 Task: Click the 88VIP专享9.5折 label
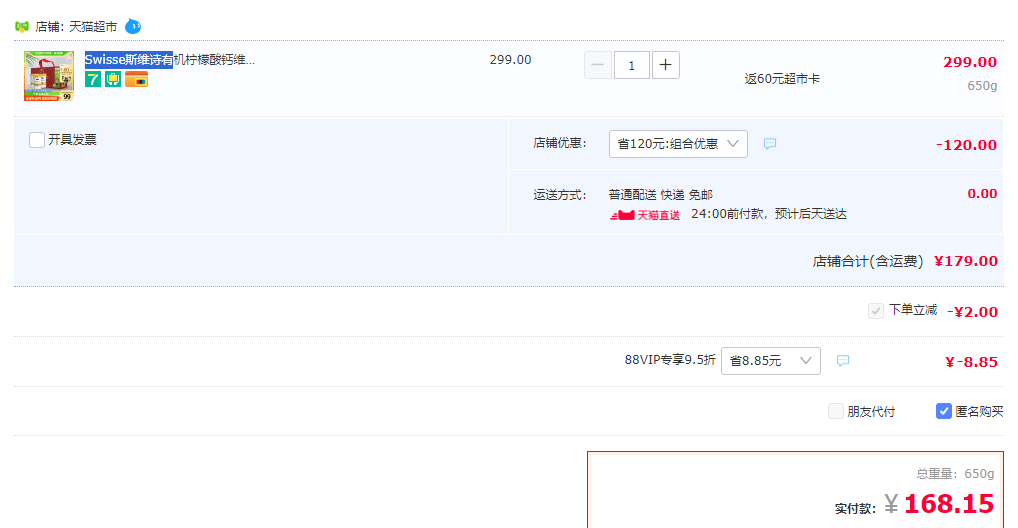pos(670,360)
